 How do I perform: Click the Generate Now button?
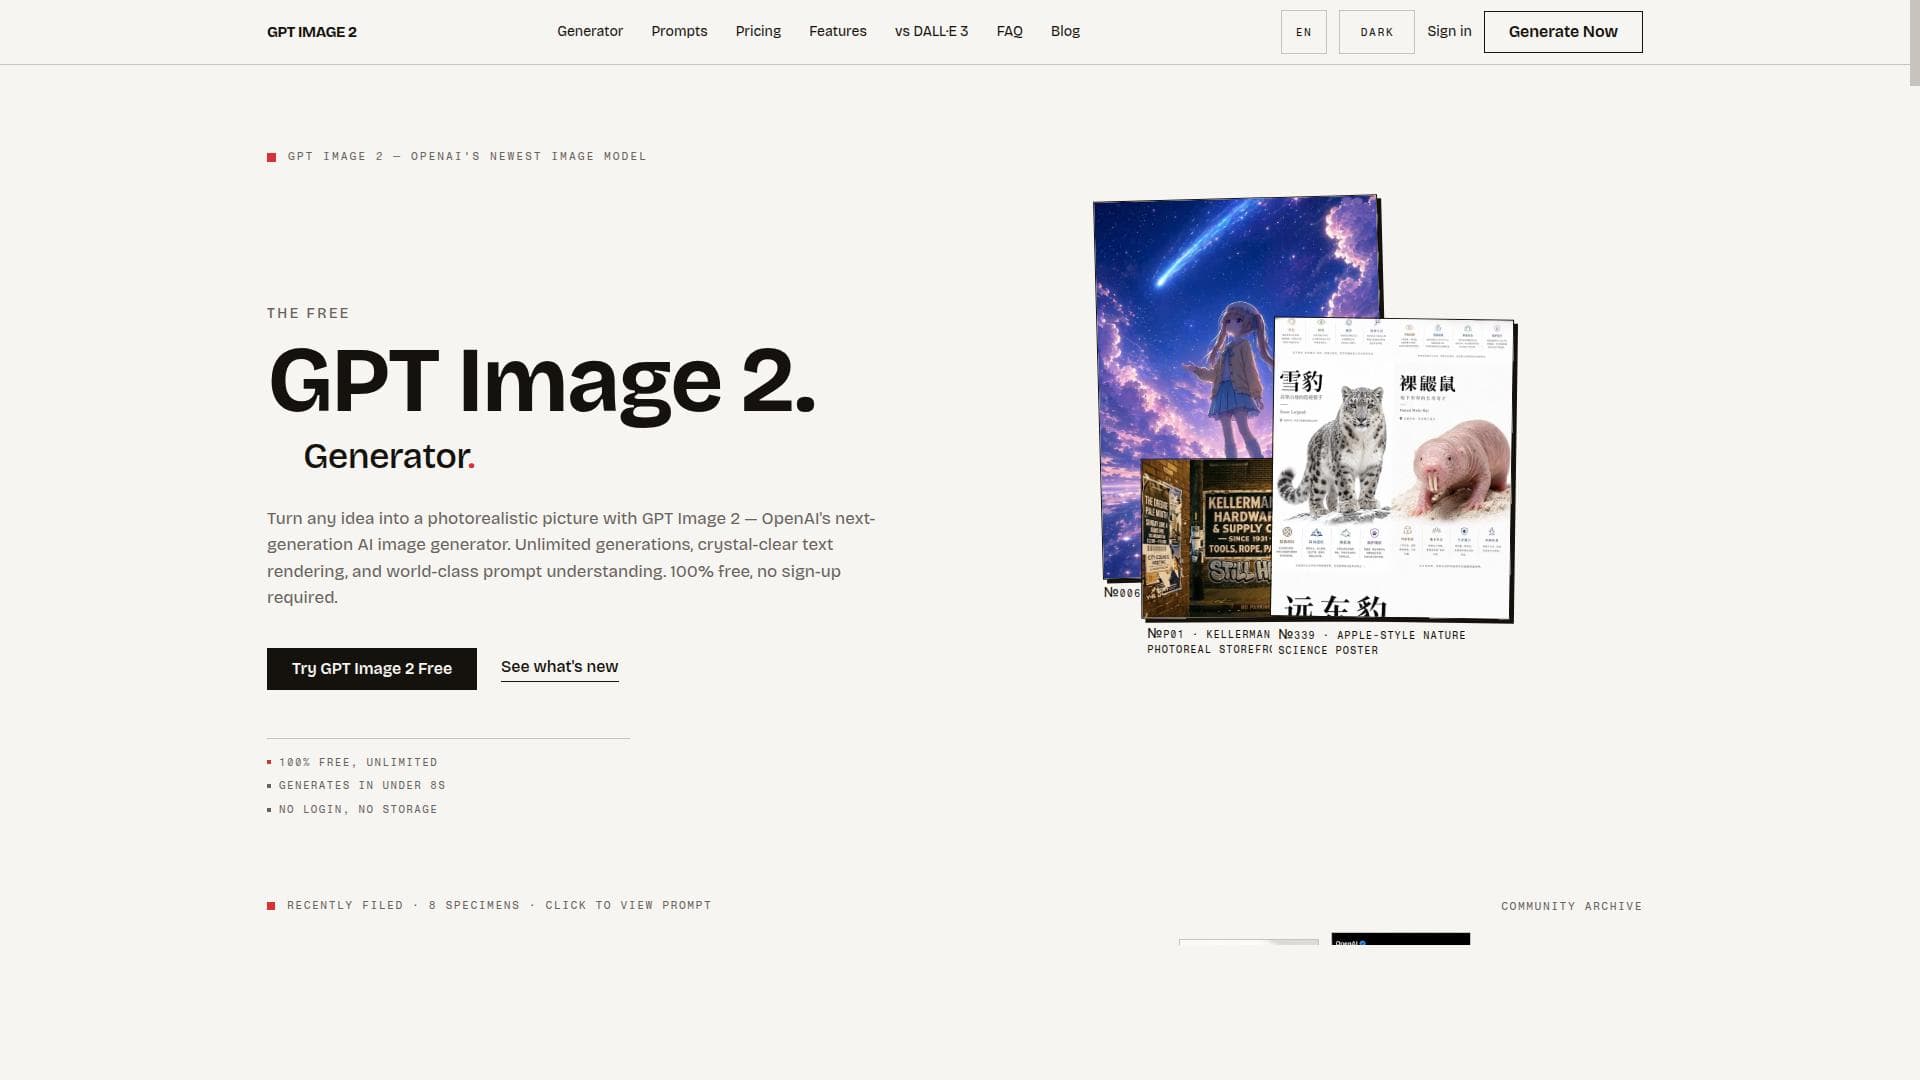point(1562,32)
